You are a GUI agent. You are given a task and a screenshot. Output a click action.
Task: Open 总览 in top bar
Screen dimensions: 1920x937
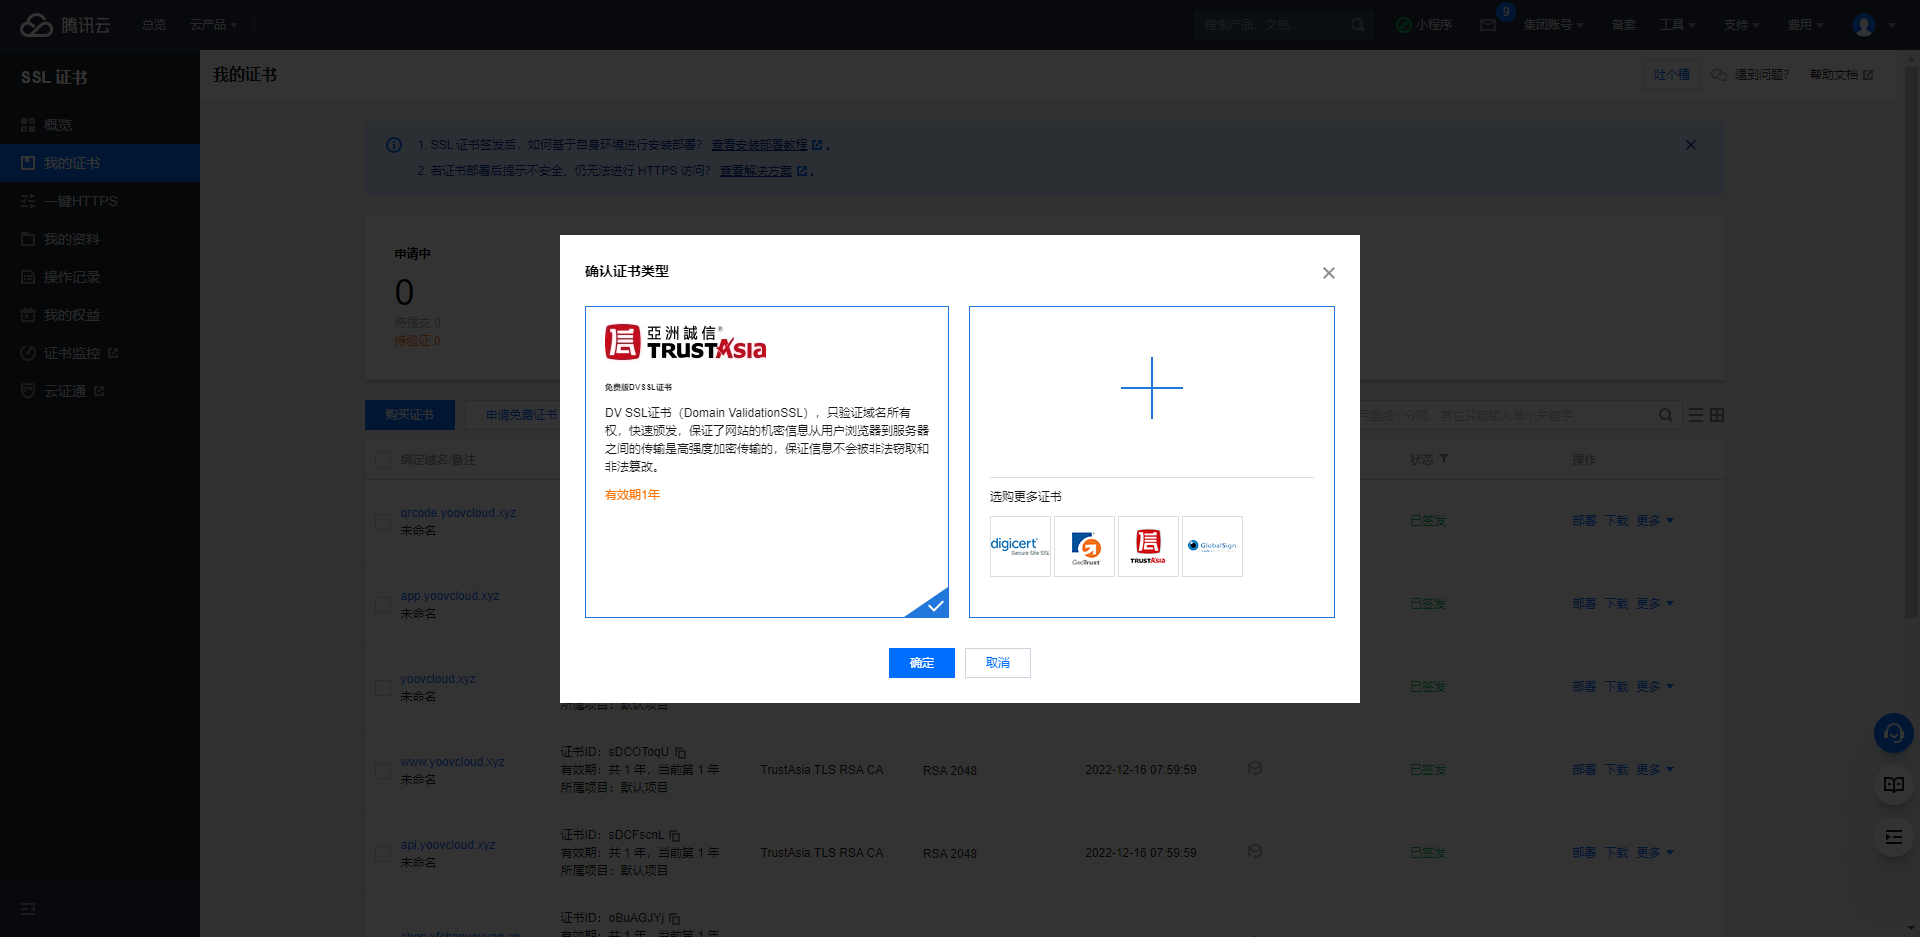154,25
